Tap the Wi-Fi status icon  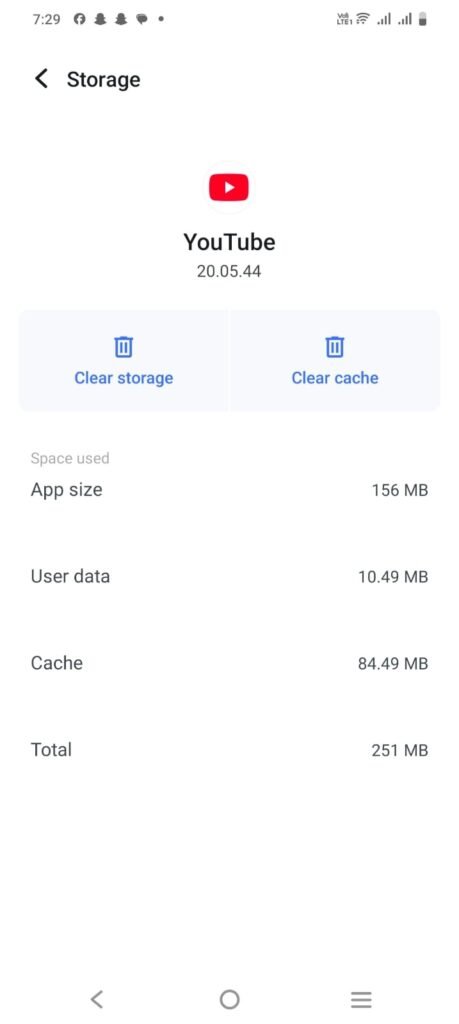tap(362, 20)
